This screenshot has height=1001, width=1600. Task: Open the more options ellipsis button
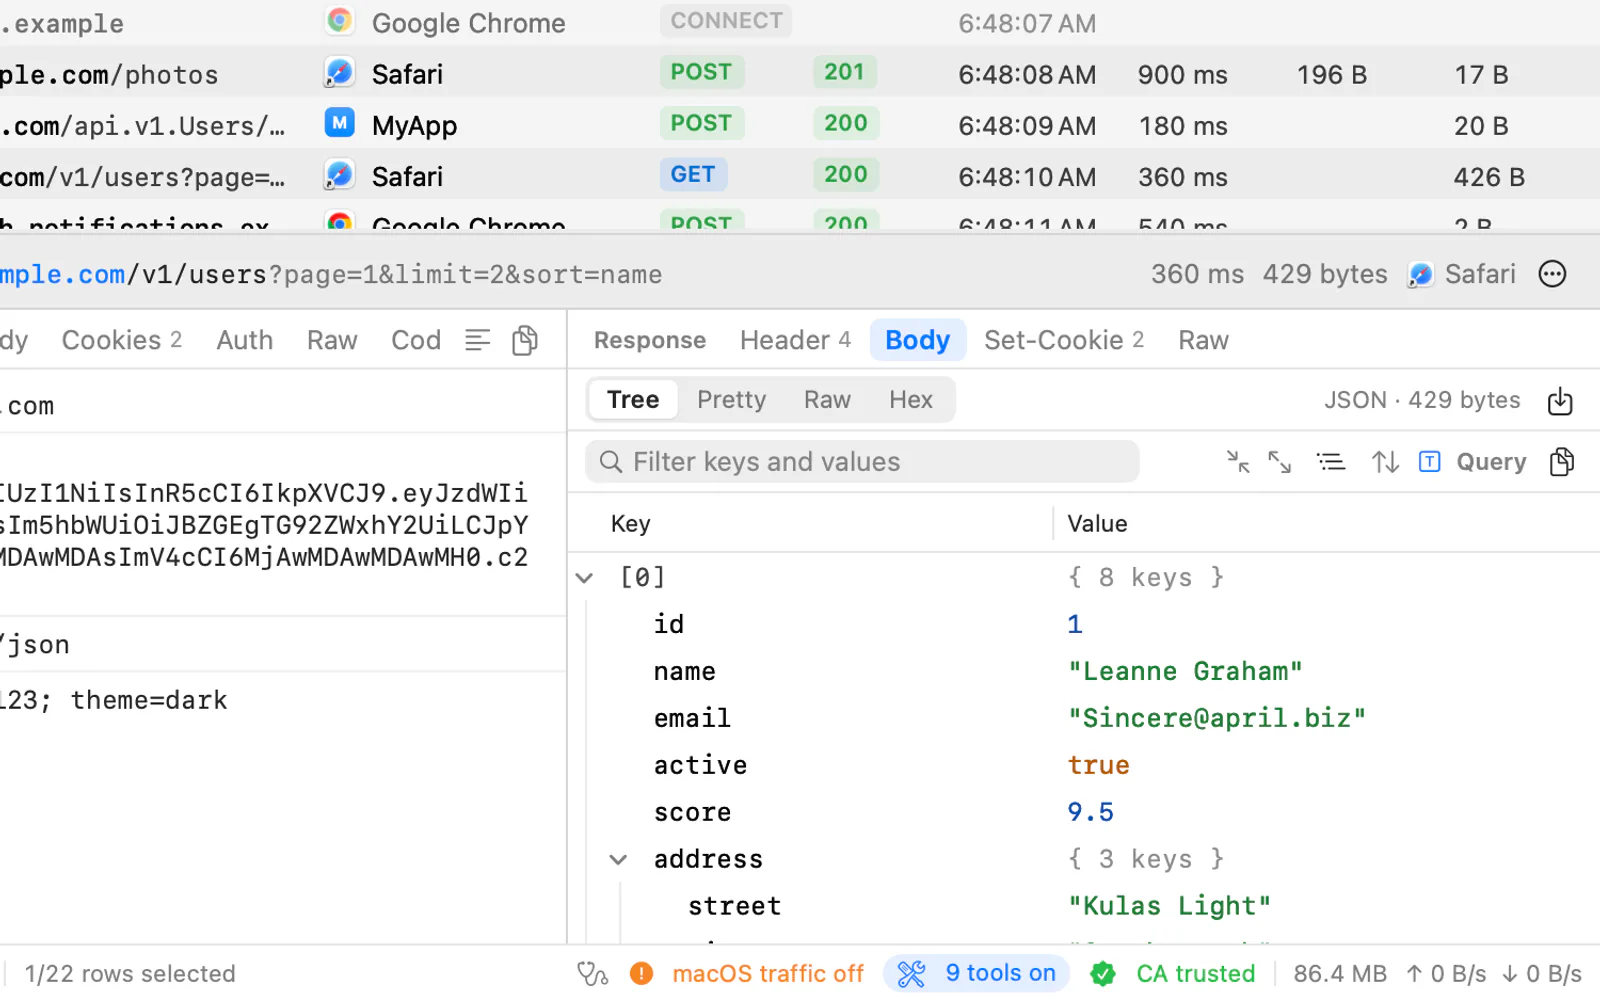pyautogui.click(x=1552, y=274)
